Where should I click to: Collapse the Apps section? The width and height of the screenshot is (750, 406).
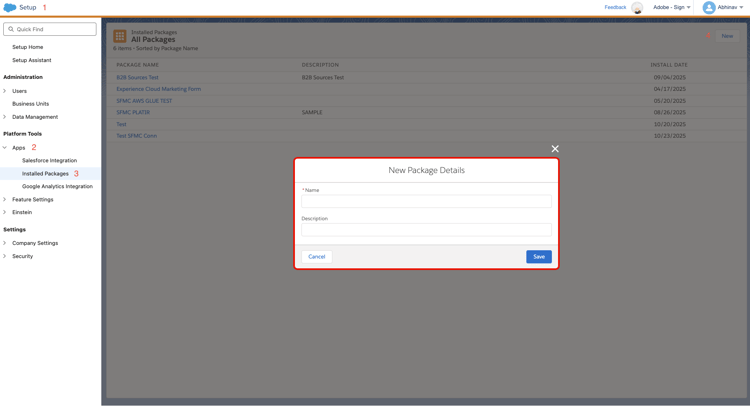tap(5, 148)
